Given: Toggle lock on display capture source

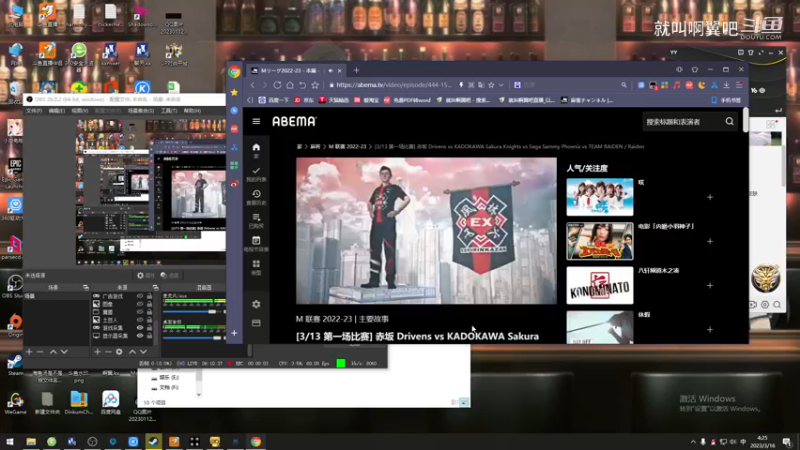Looking at the screenshot, I should pyautogui.click(x=149, y=336).
